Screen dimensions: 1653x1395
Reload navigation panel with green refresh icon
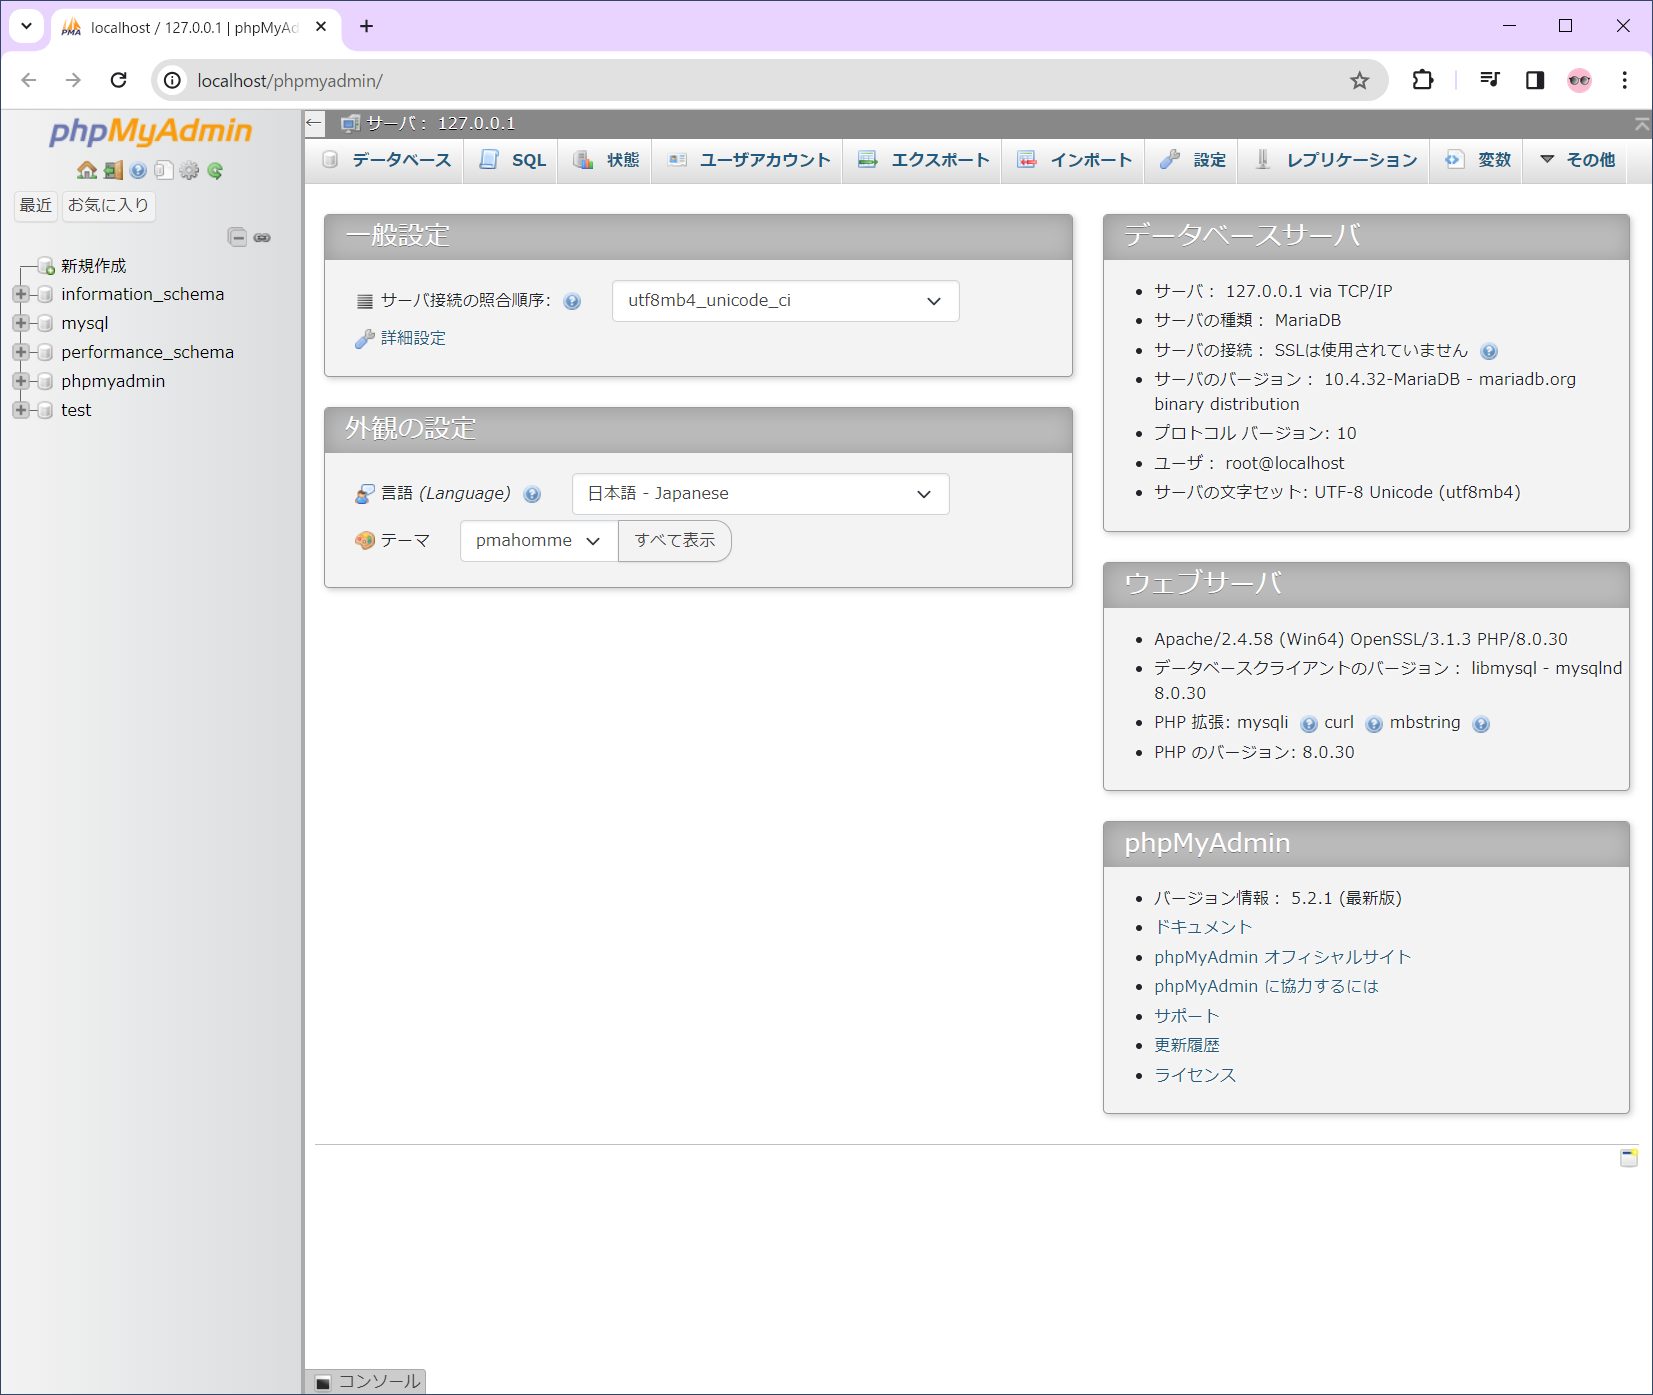pyautogui.click(x=215, y=170)
